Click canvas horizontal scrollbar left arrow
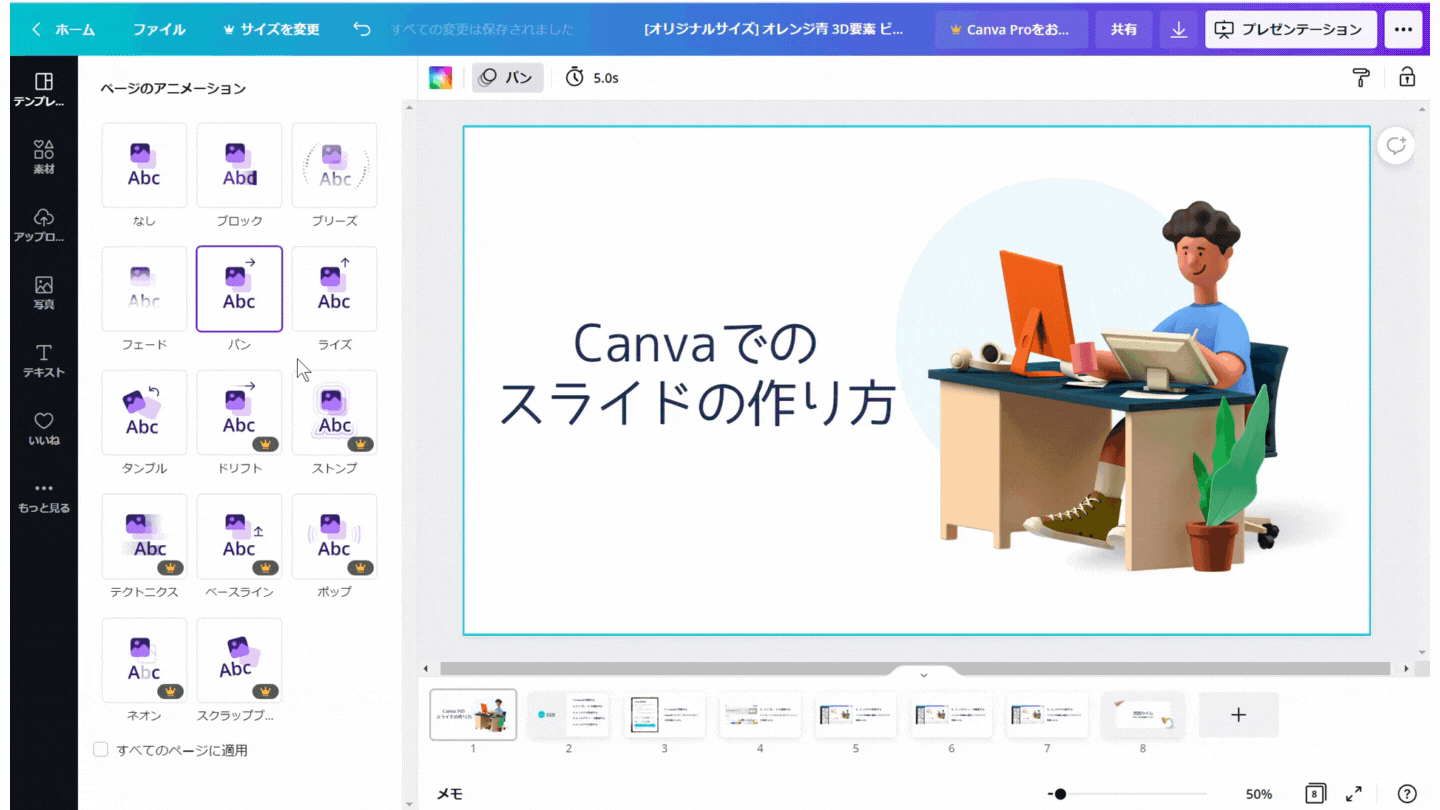 [426, 668]
